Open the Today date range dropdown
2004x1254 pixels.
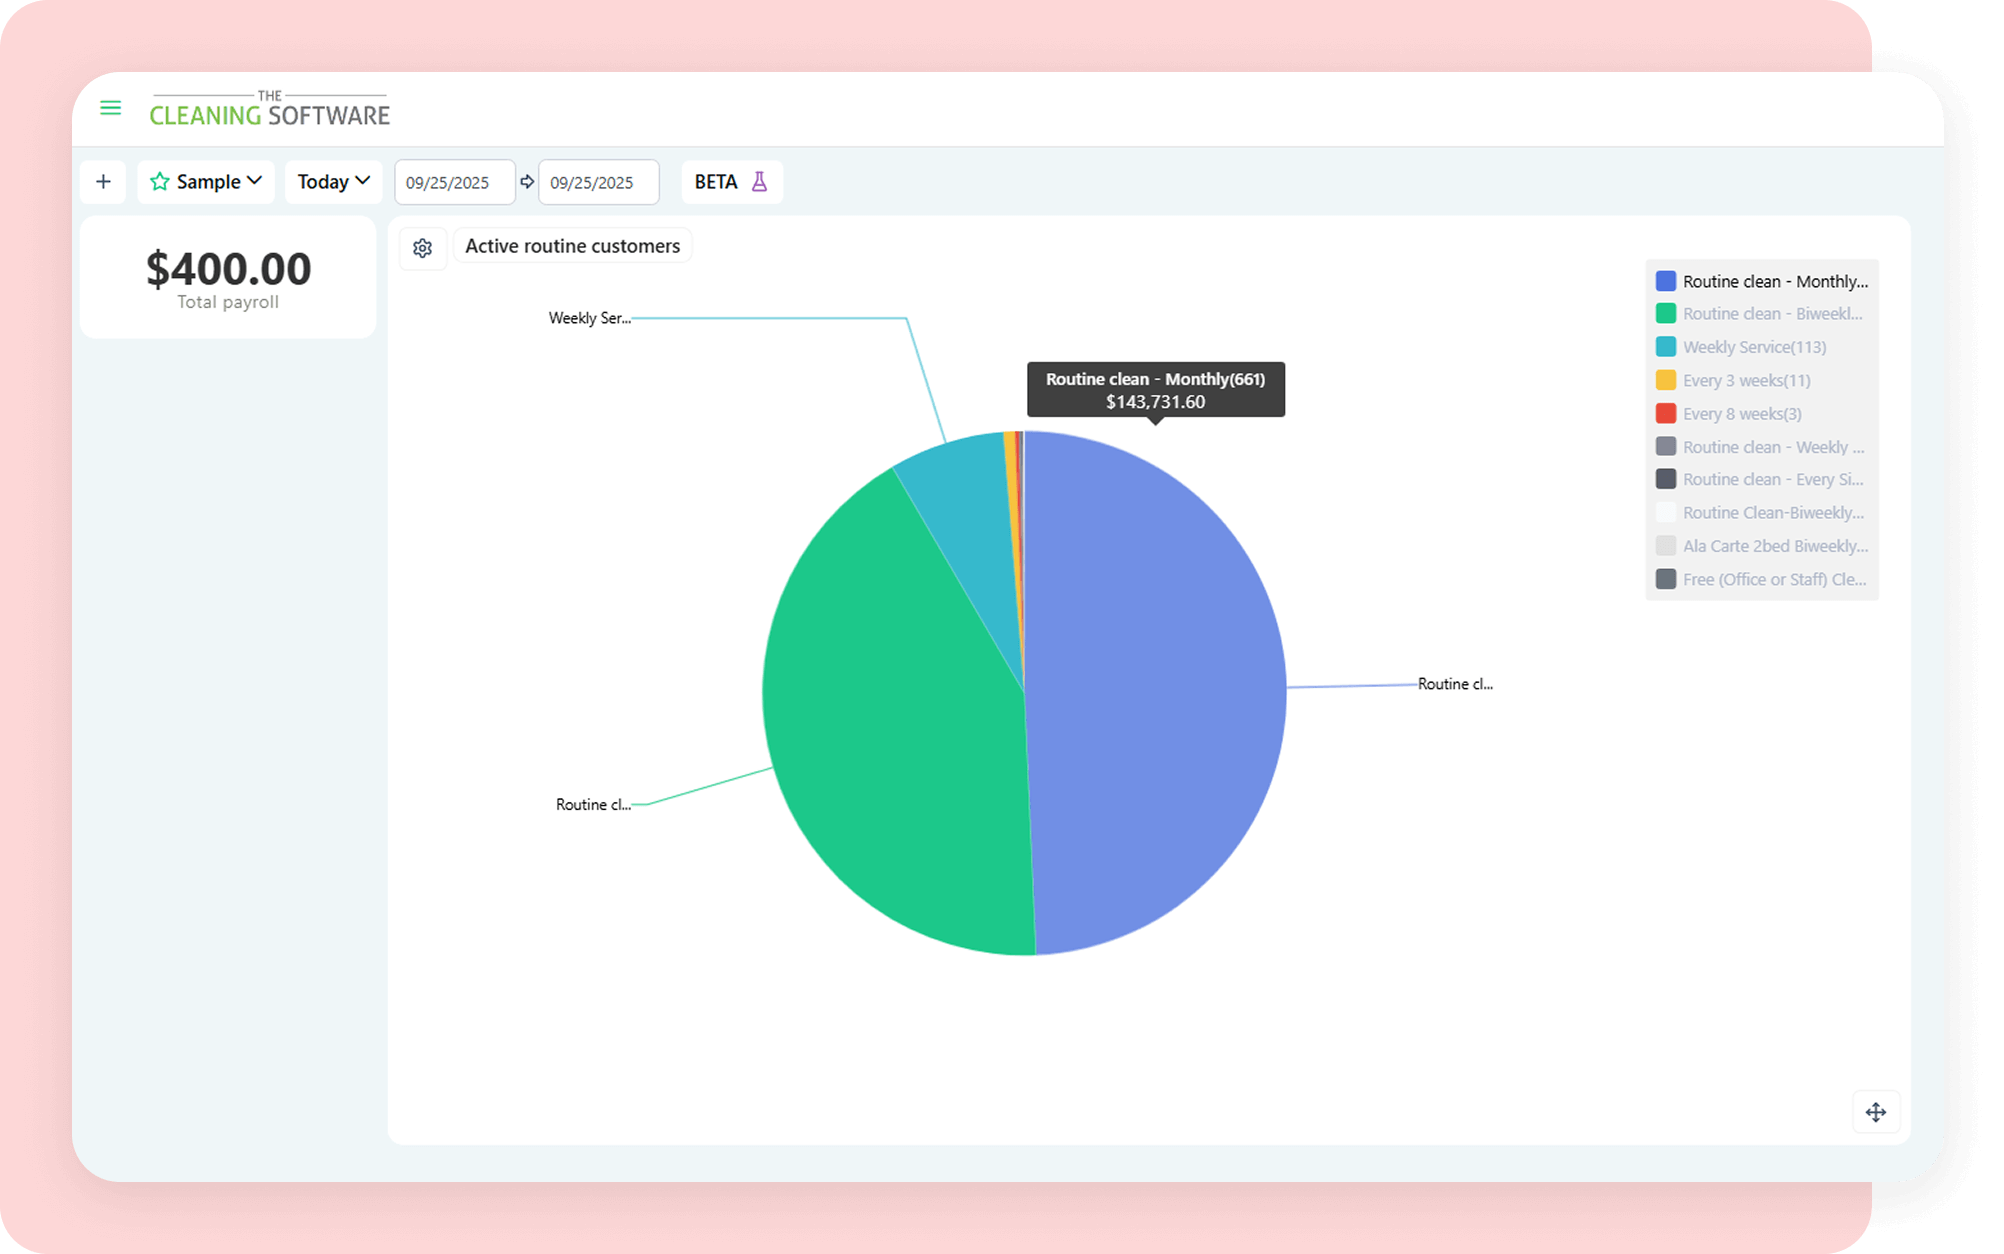[333, 182]
